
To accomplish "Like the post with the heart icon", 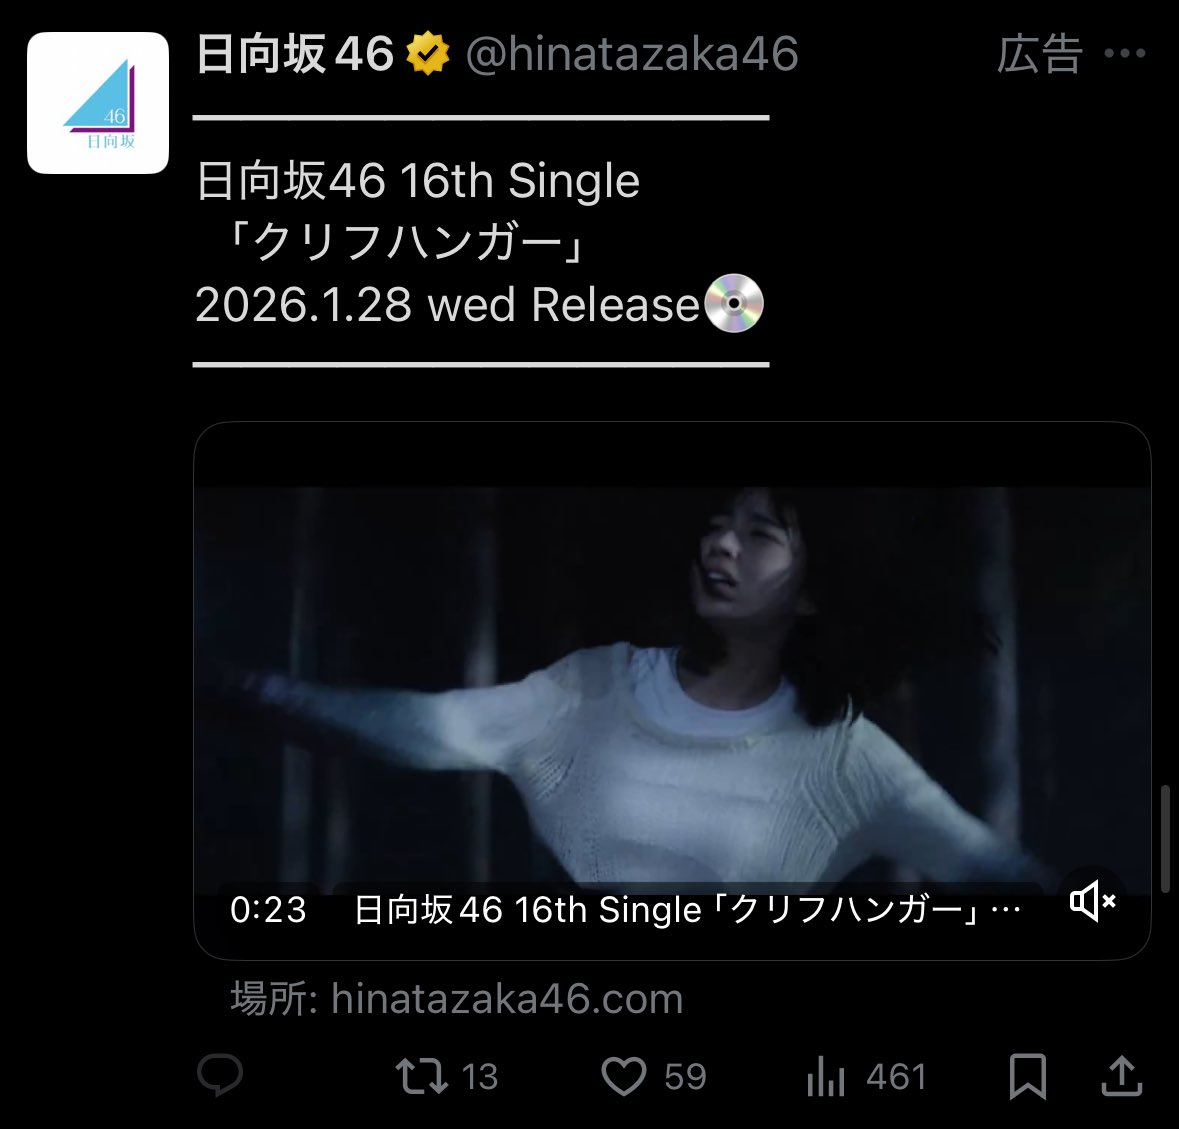I will coord(623,1076).
